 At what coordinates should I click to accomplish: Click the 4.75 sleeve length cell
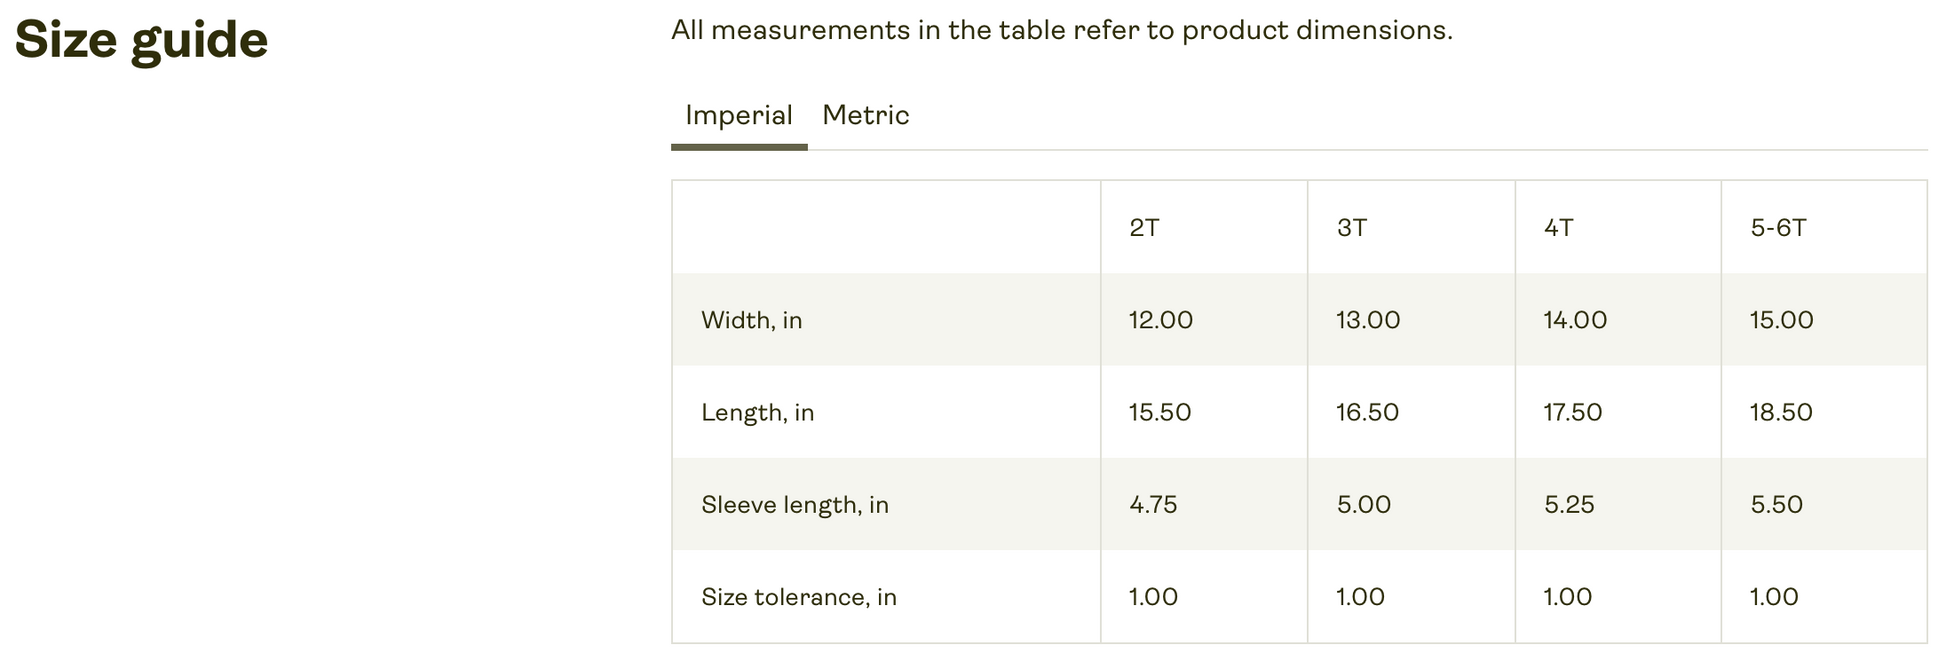1152,504
